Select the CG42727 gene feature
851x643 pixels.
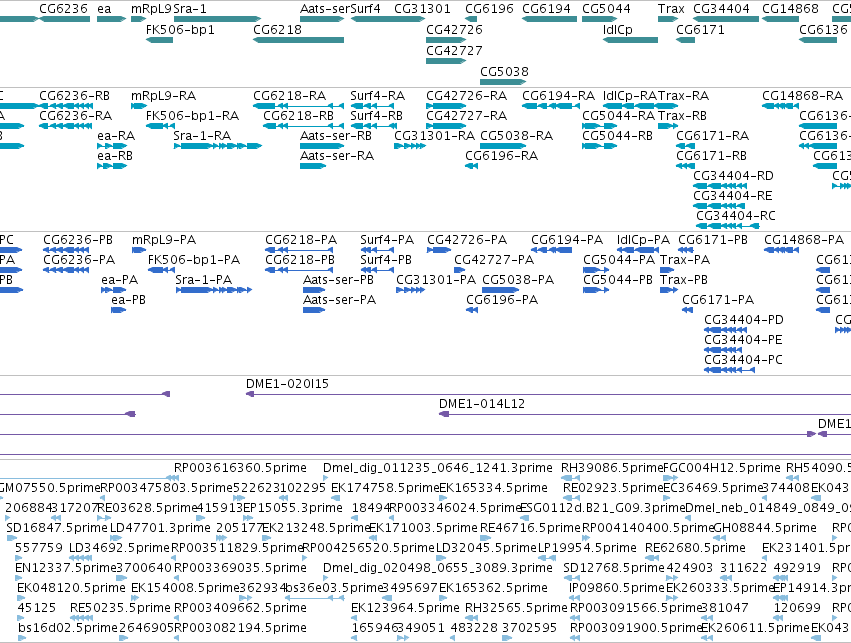coord(446,61)
